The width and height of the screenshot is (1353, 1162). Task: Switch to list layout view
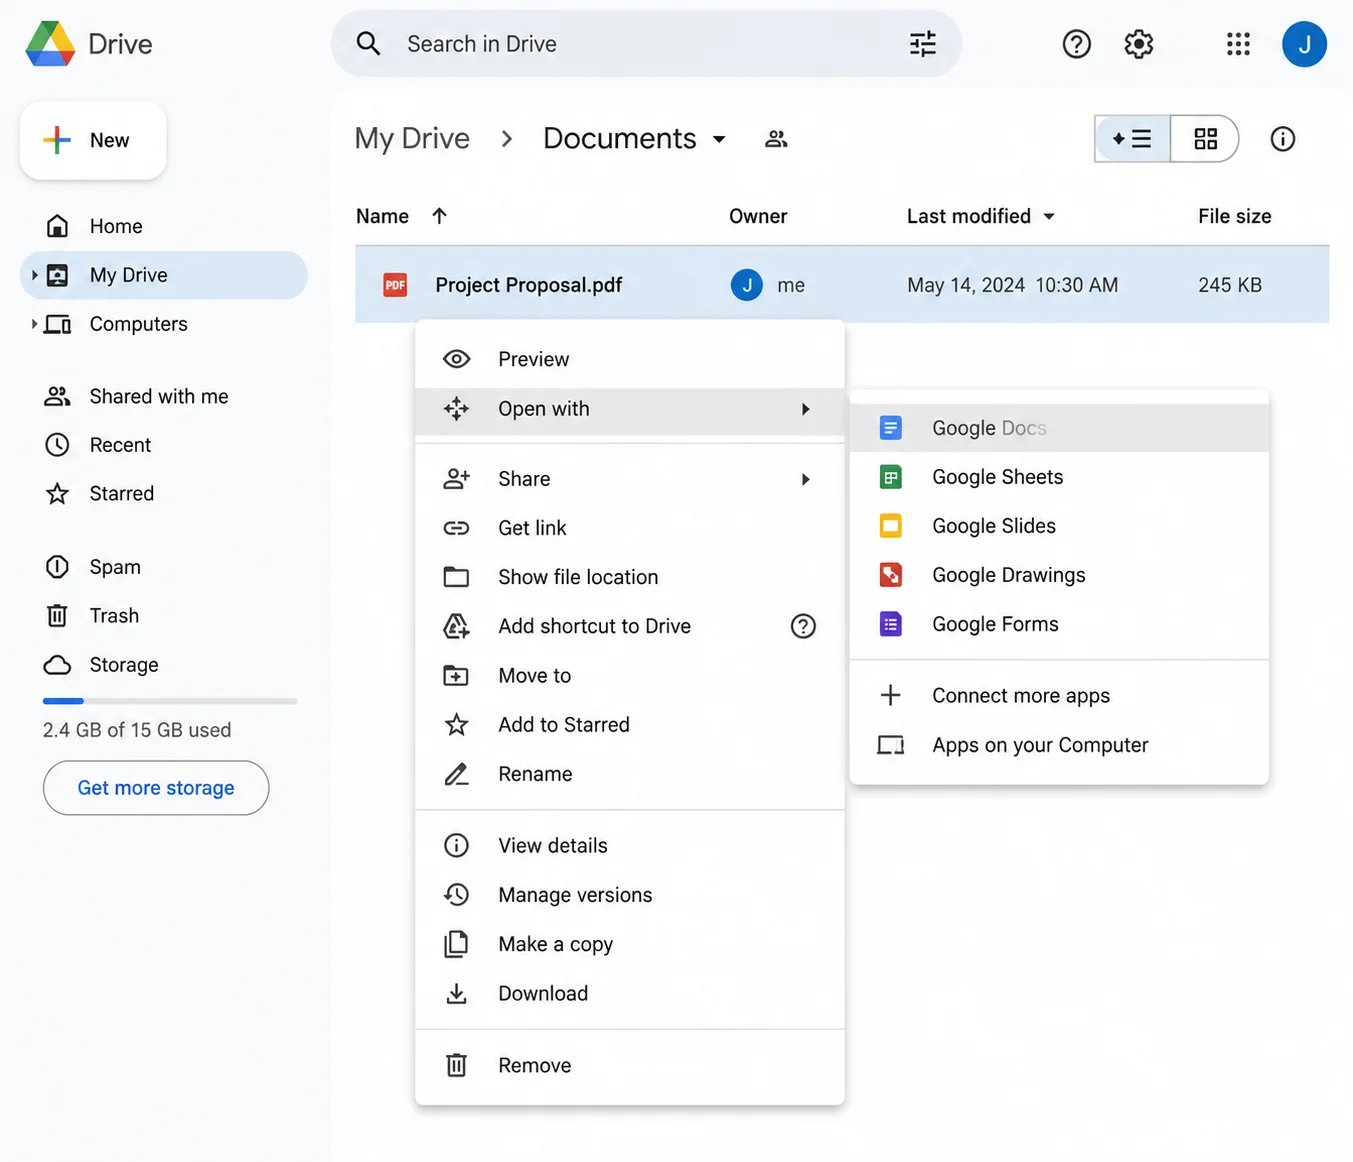1133,139
